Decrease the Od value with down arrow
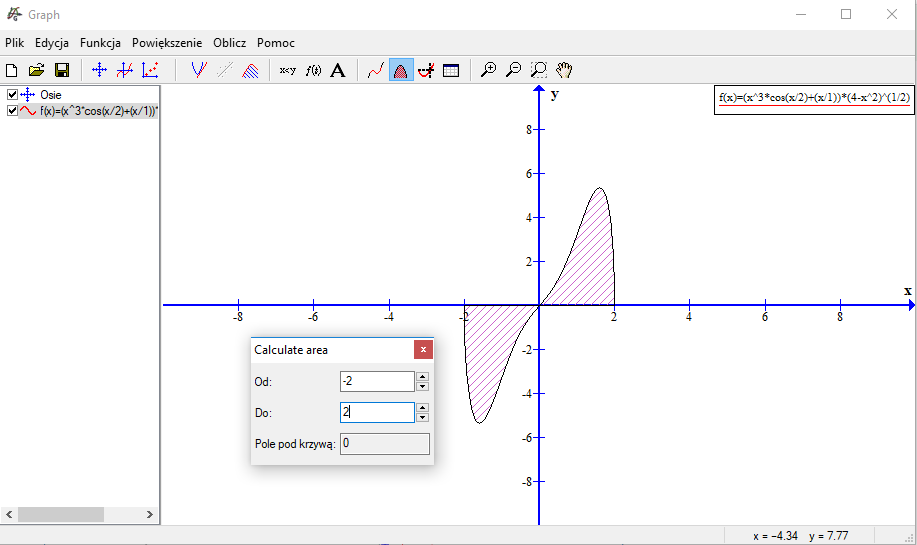The height and width of the screenshot is (545, 917). (x=422, y=386)
